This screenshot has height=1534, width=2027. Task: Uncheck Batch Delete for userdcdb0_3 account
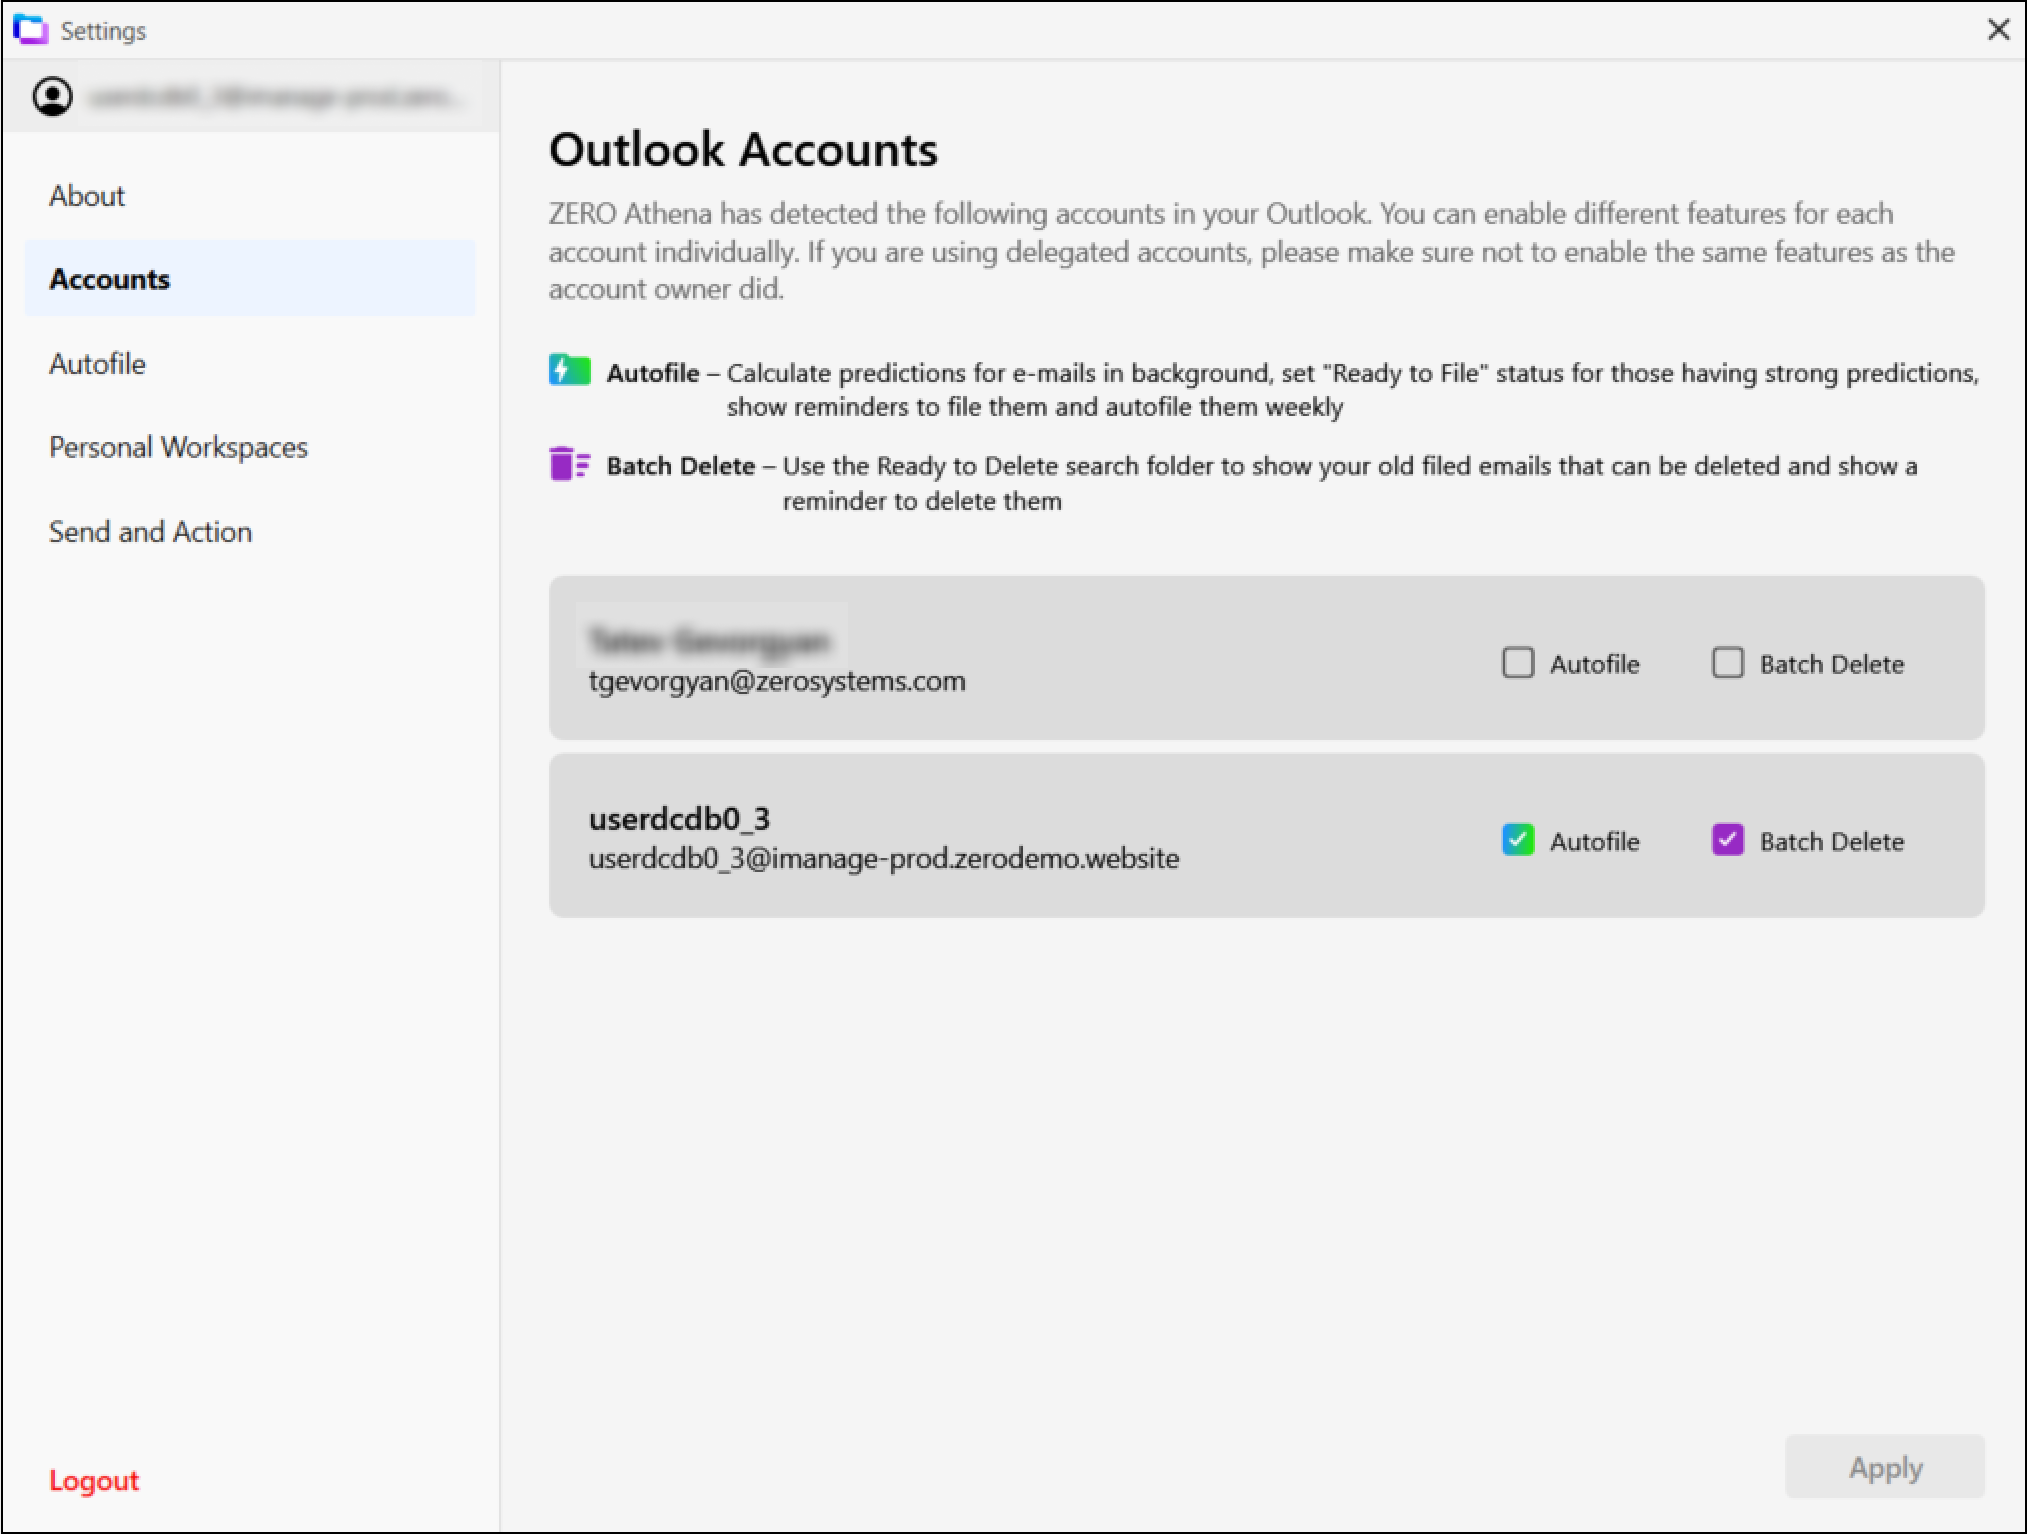click(1728, 840)
